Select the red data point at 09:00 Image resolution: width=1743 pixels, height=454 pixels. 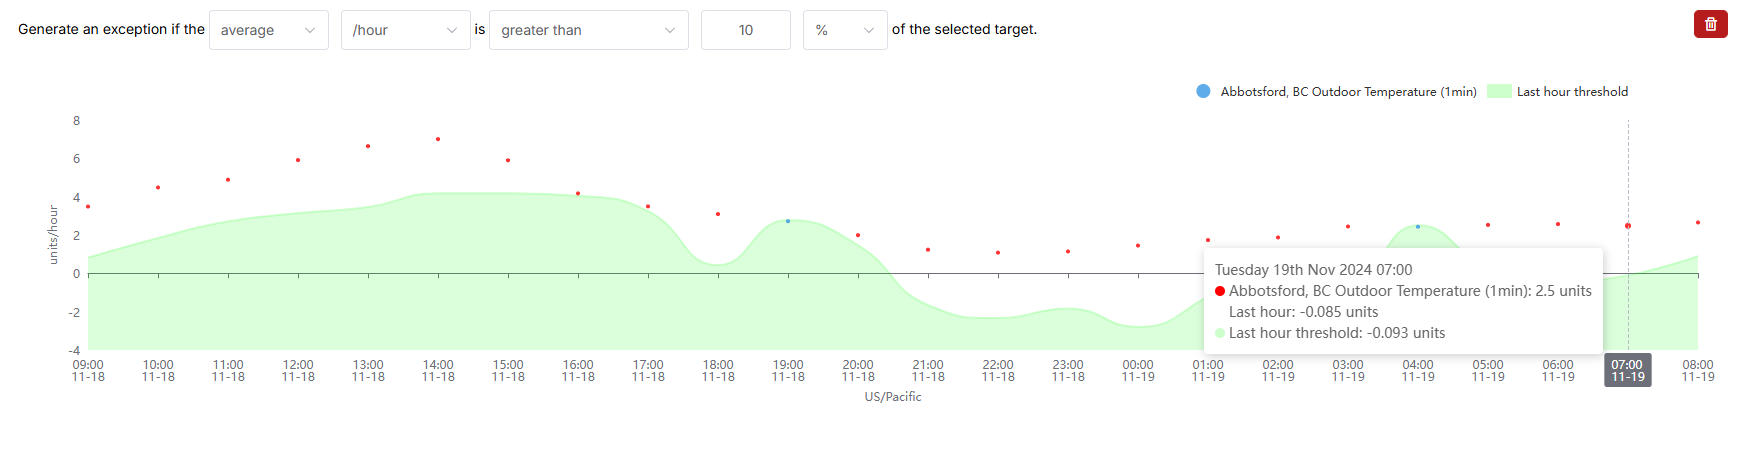pos(88,207)
